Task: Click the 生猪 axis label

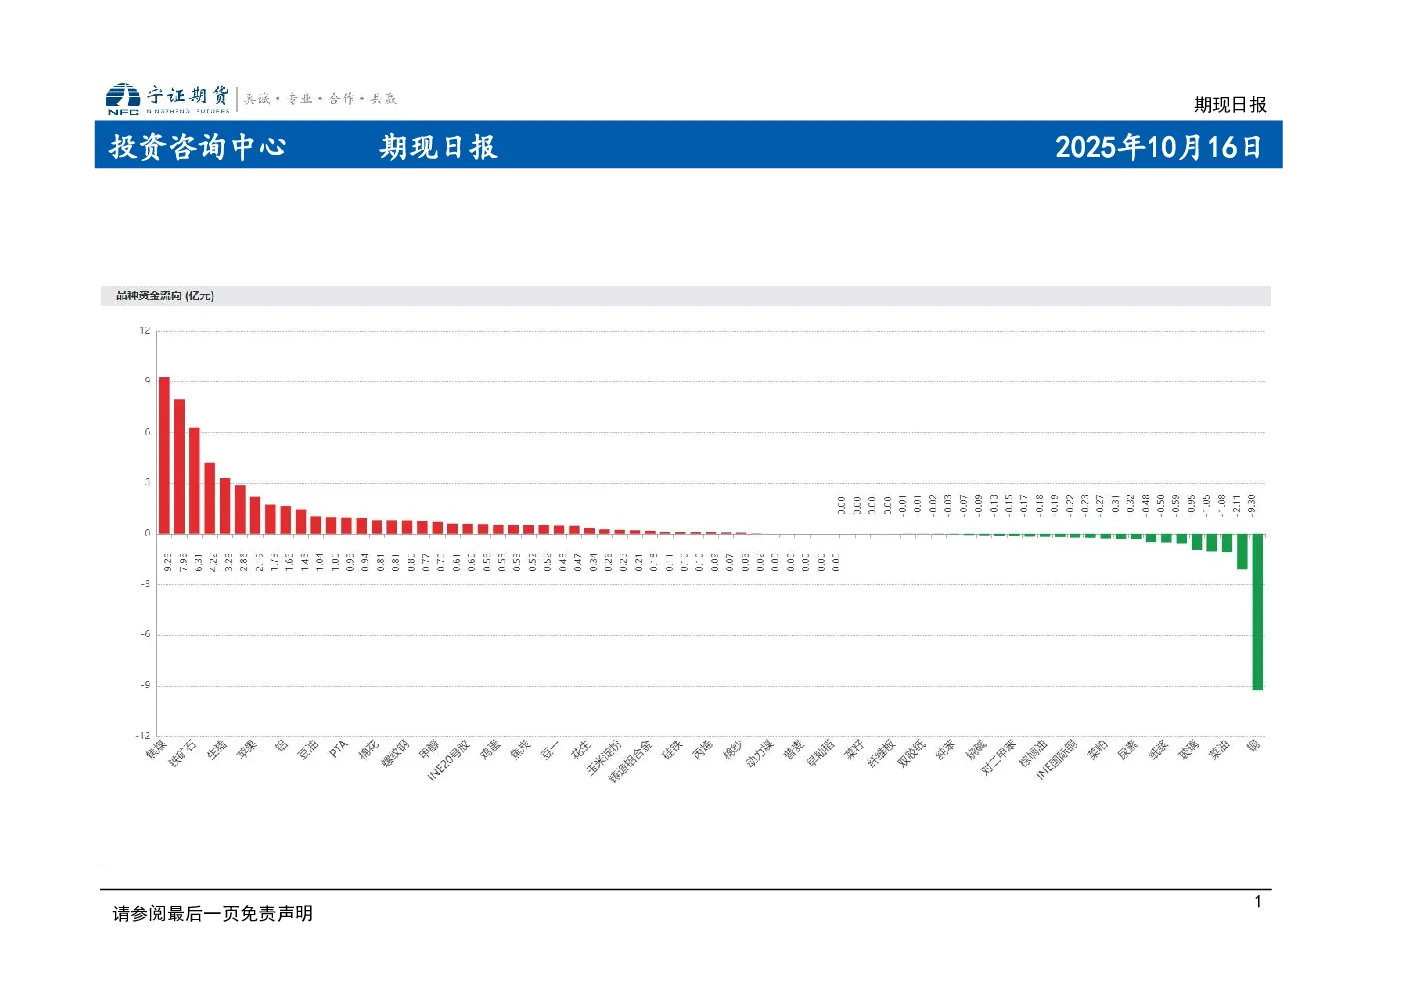Action: (217, 750)
